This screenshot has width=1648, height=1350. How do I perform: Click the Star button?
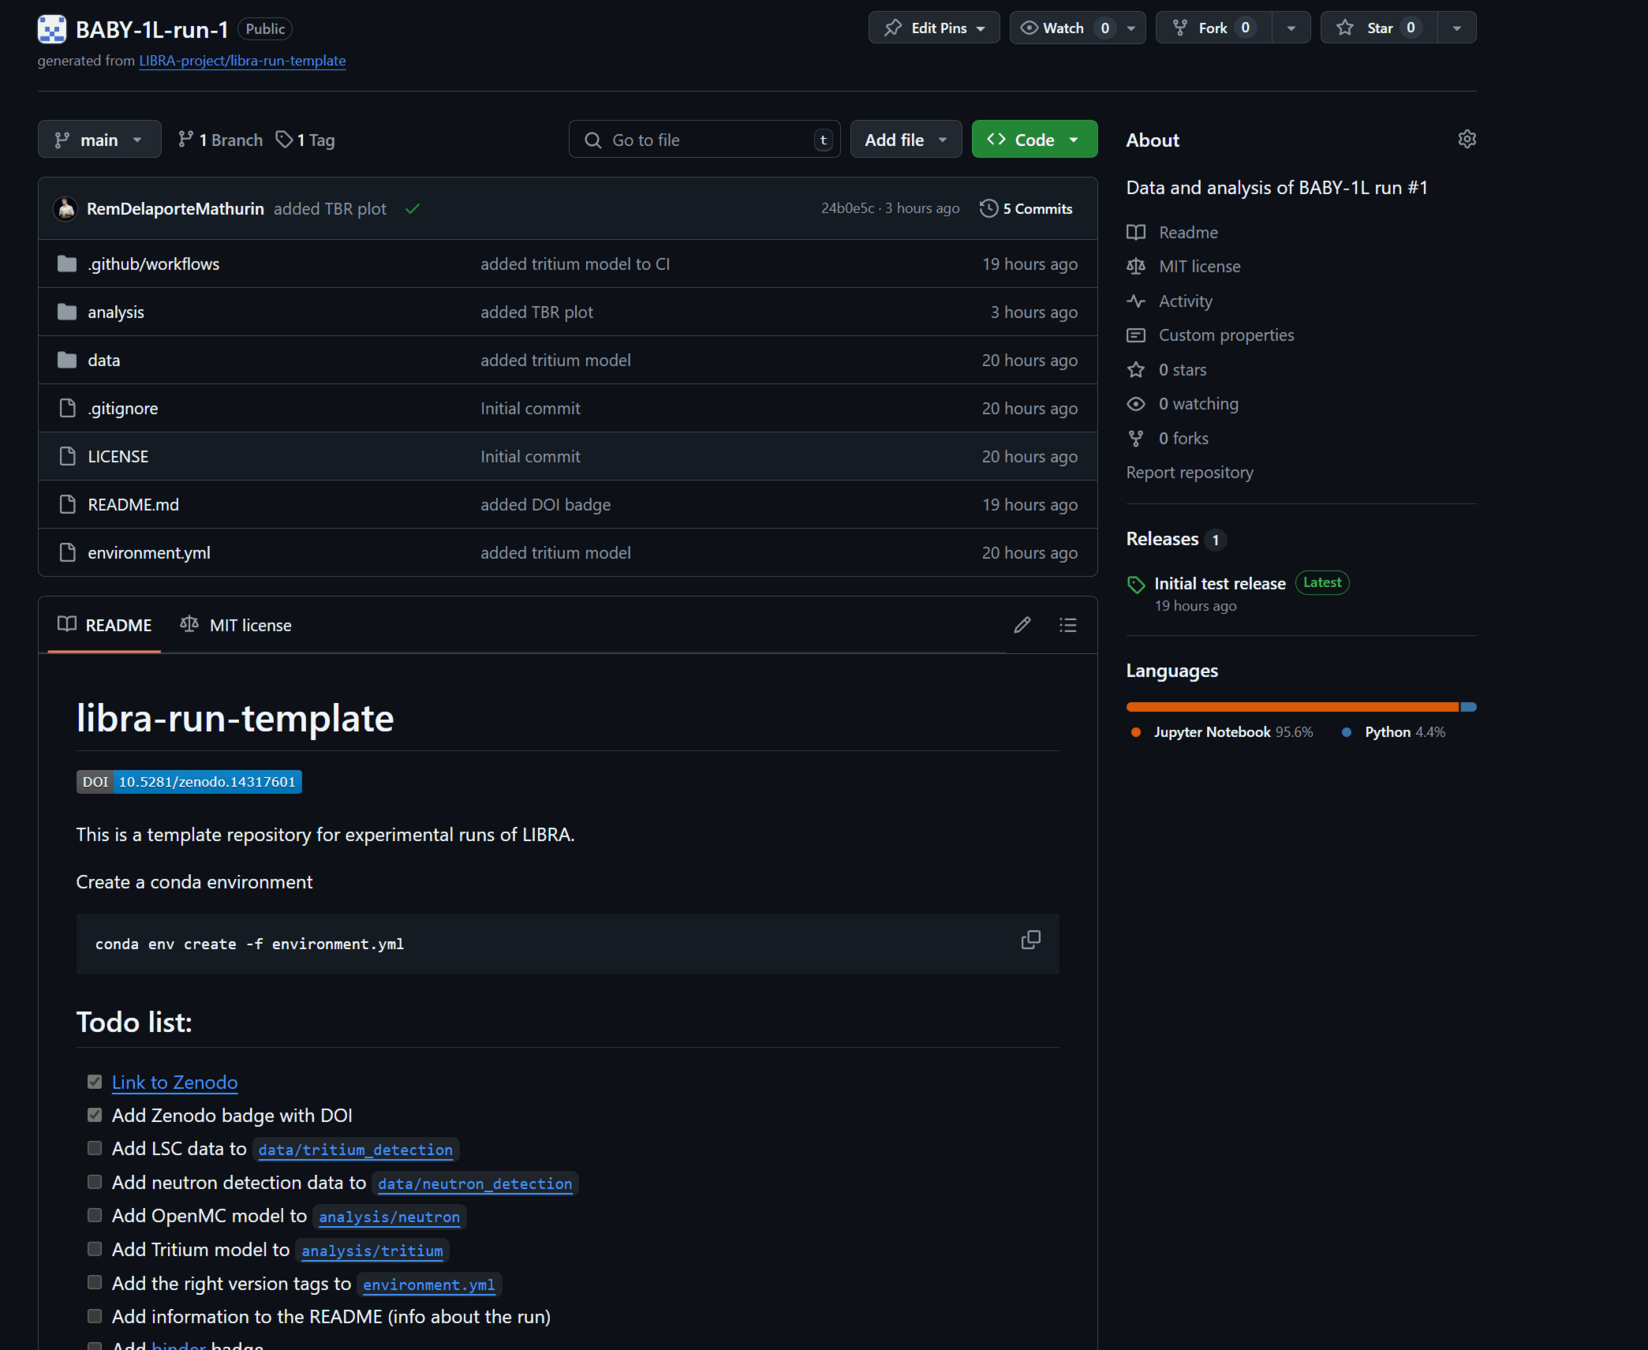point(1379,28)
